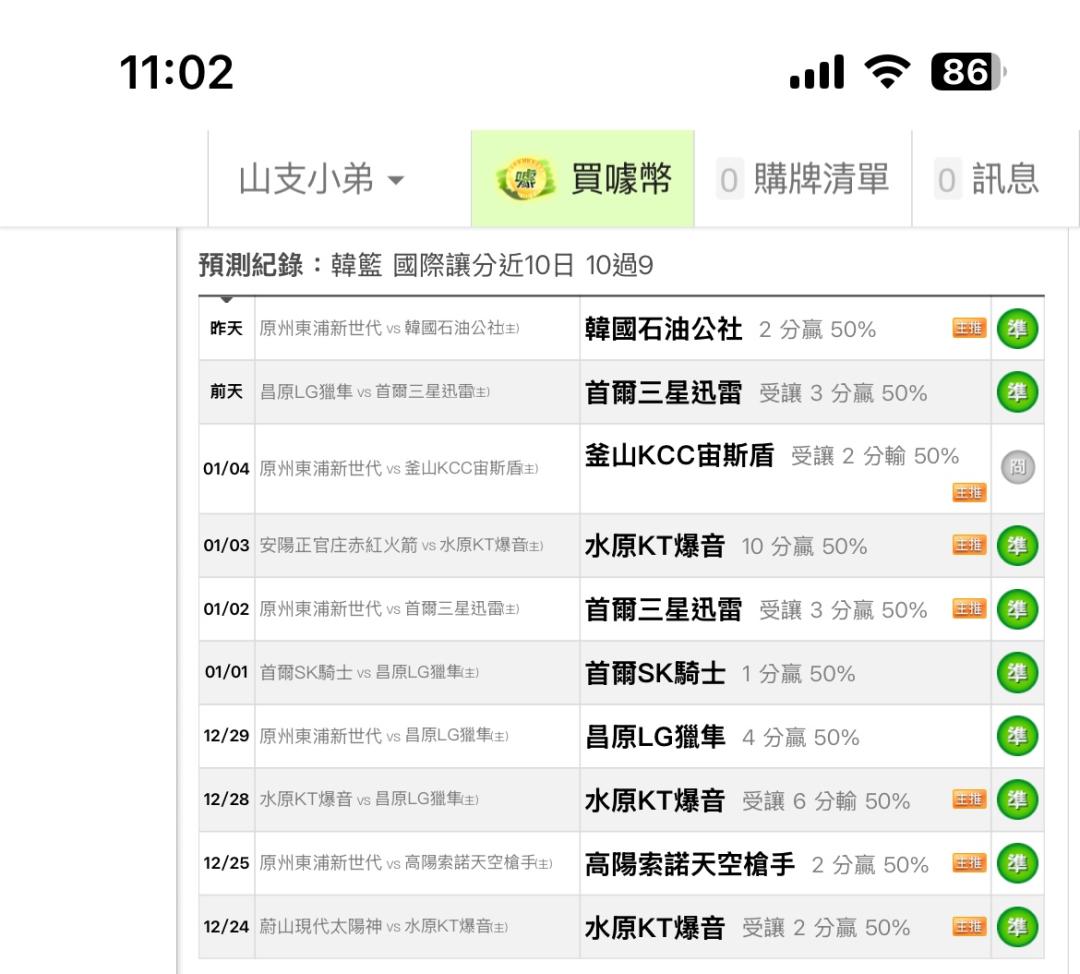Click the green 準 icon in the 12/28 row

pos(1017,800)
